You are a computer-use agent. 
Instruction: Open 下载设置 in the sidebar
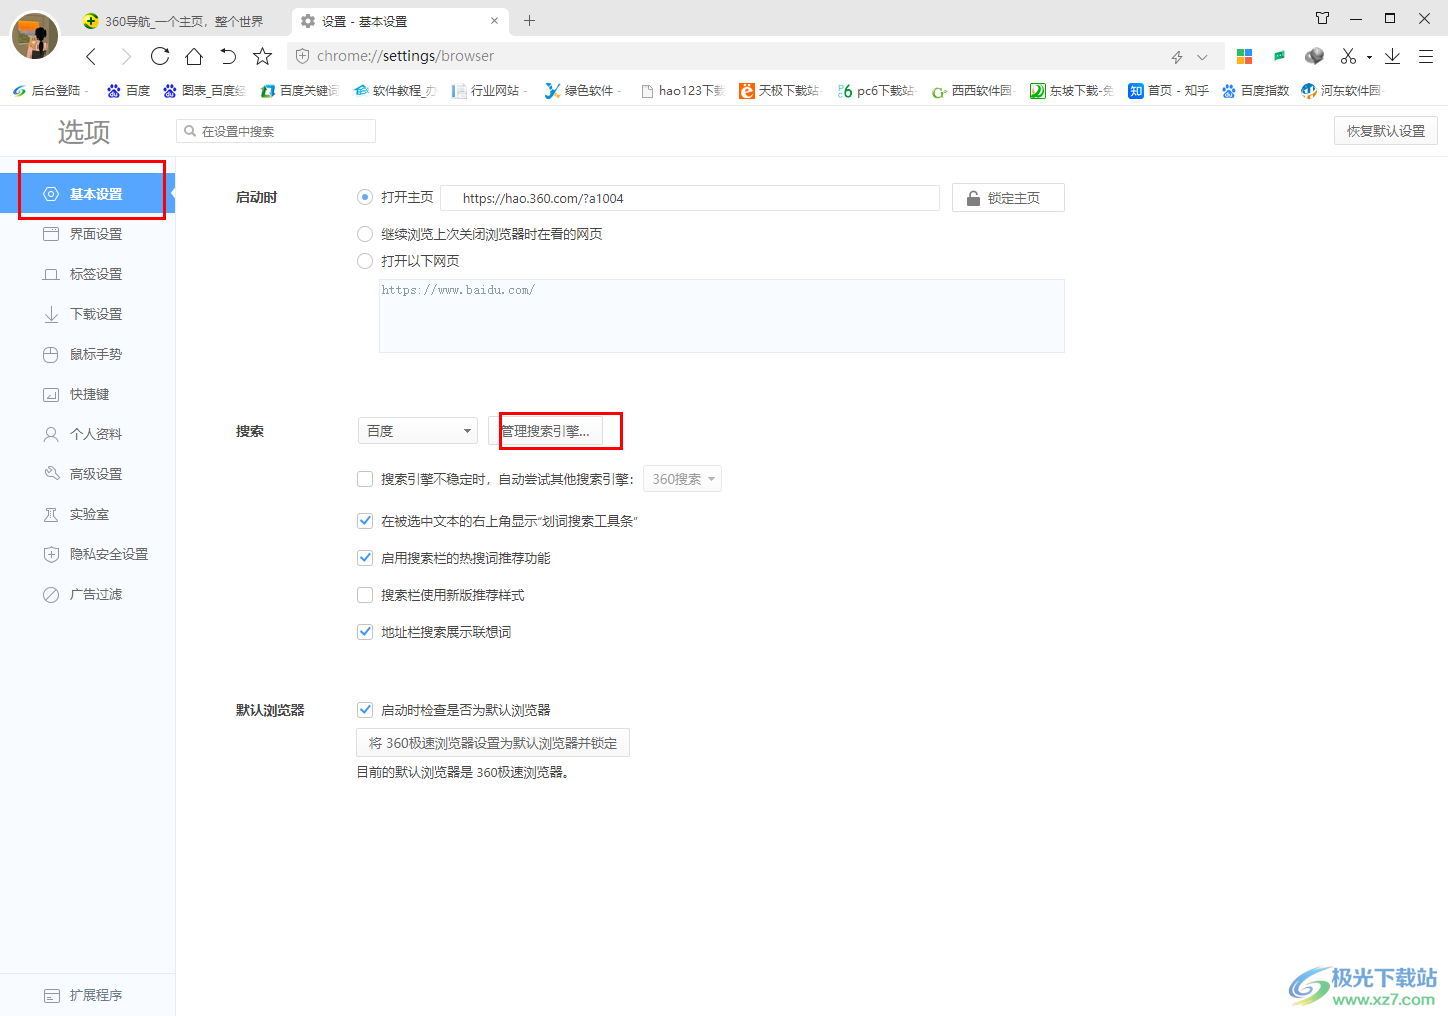[x=87, y=314]
